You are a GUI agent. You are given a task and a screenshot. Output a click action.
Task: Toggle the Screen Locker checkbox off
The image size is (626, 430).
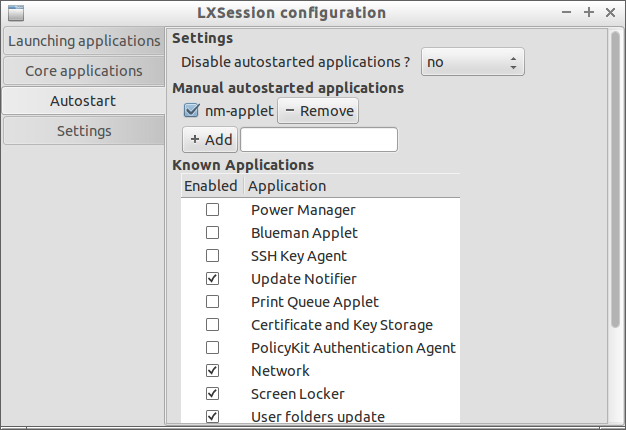coord(212,394)
